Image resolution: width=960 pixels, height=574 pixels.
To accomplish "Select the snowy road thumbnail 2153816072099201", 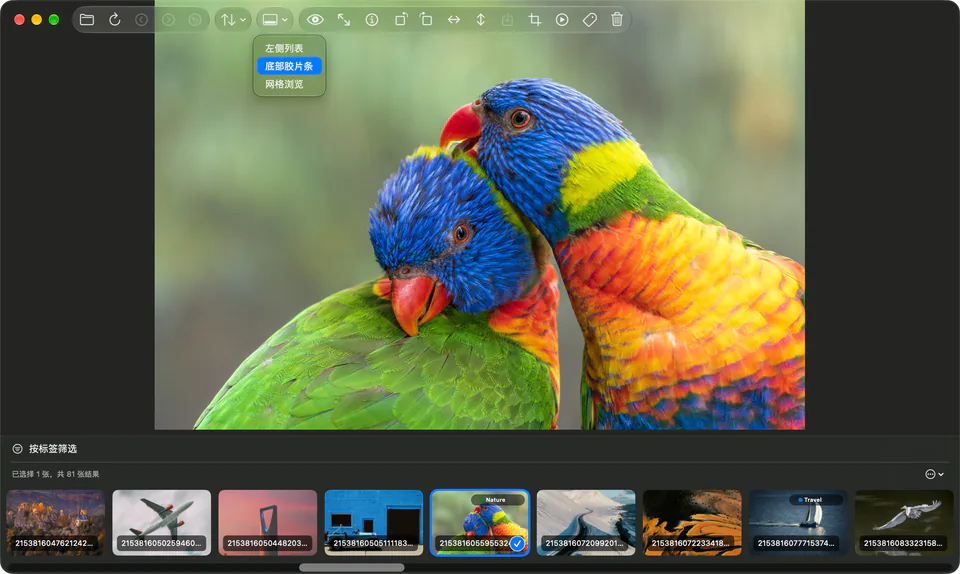I will tap(586, 523).
